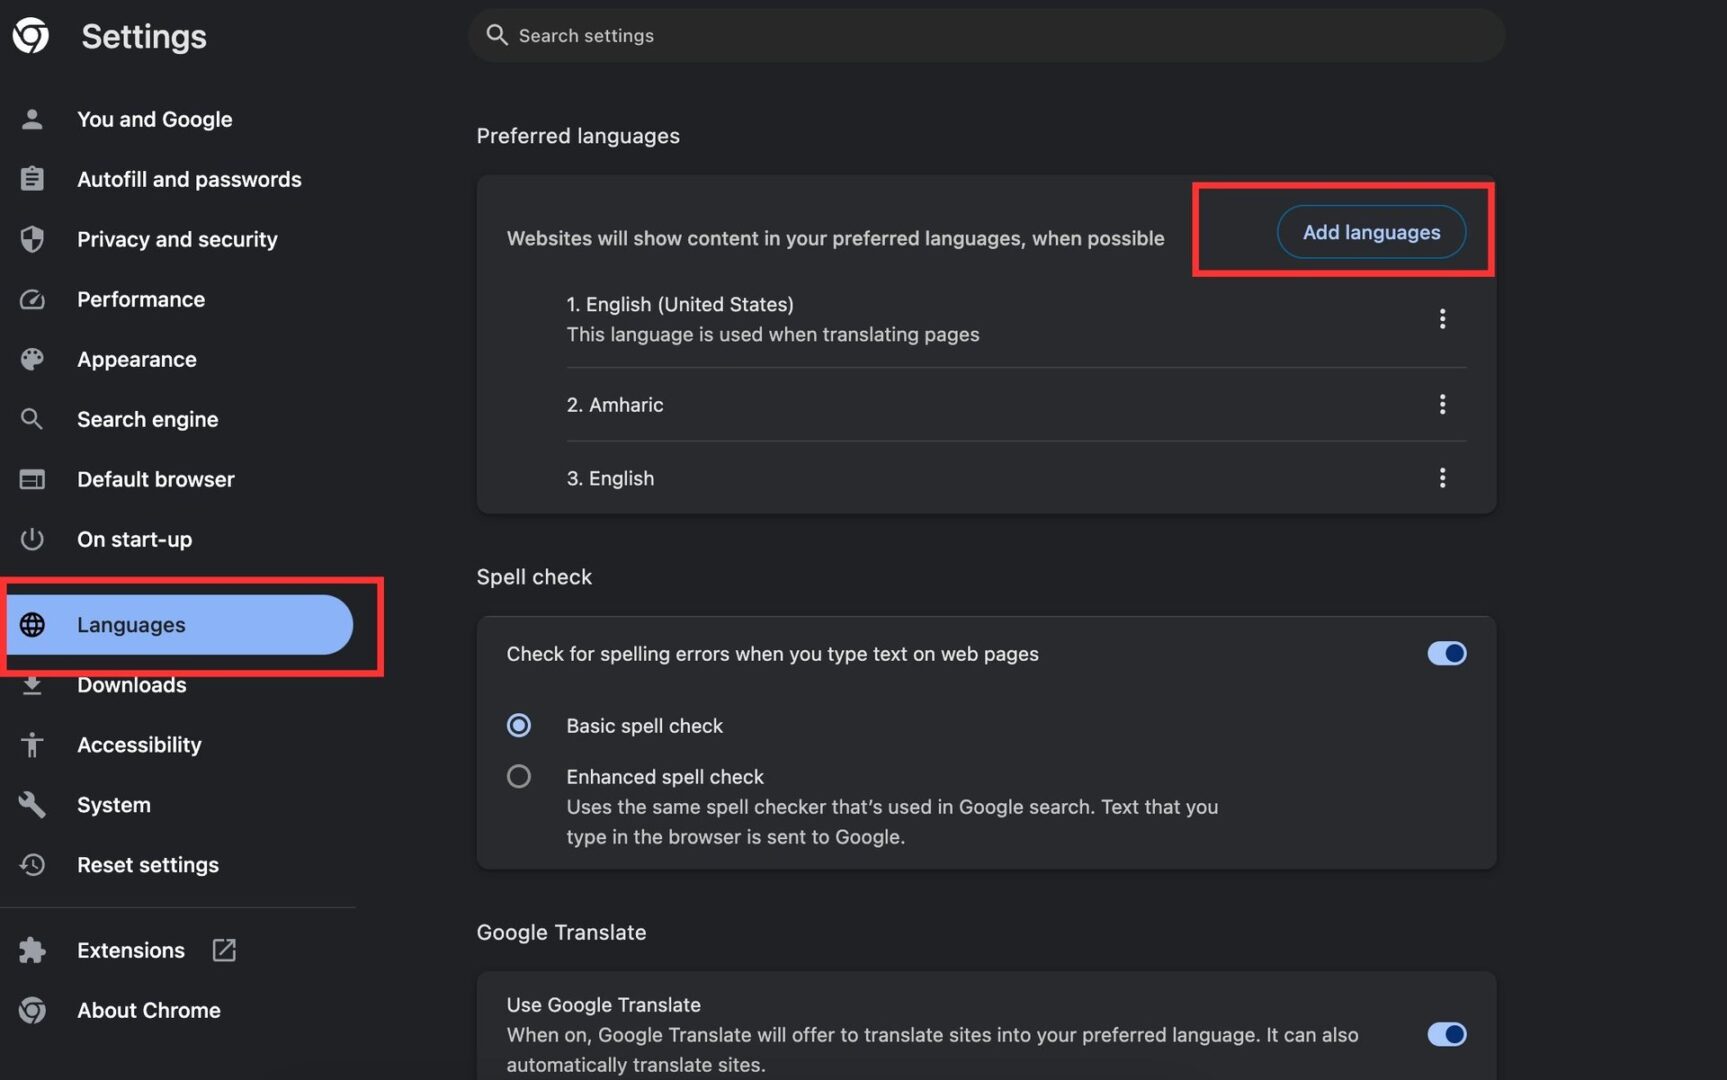Click the Add languages button

[x=1371, y=231]
